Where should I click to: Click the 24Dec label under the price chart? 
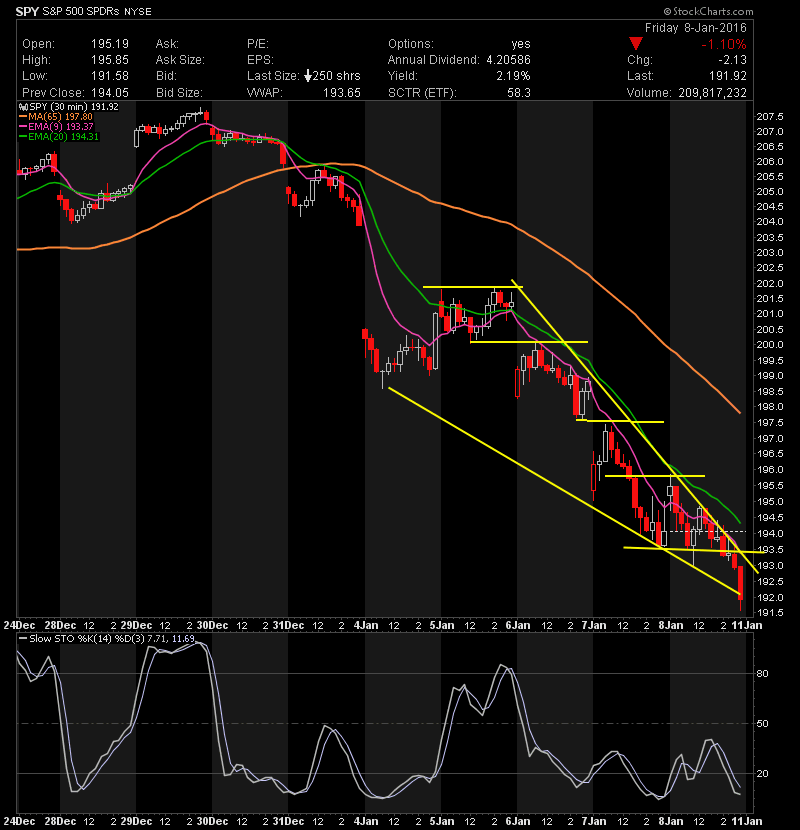point(20,625)
